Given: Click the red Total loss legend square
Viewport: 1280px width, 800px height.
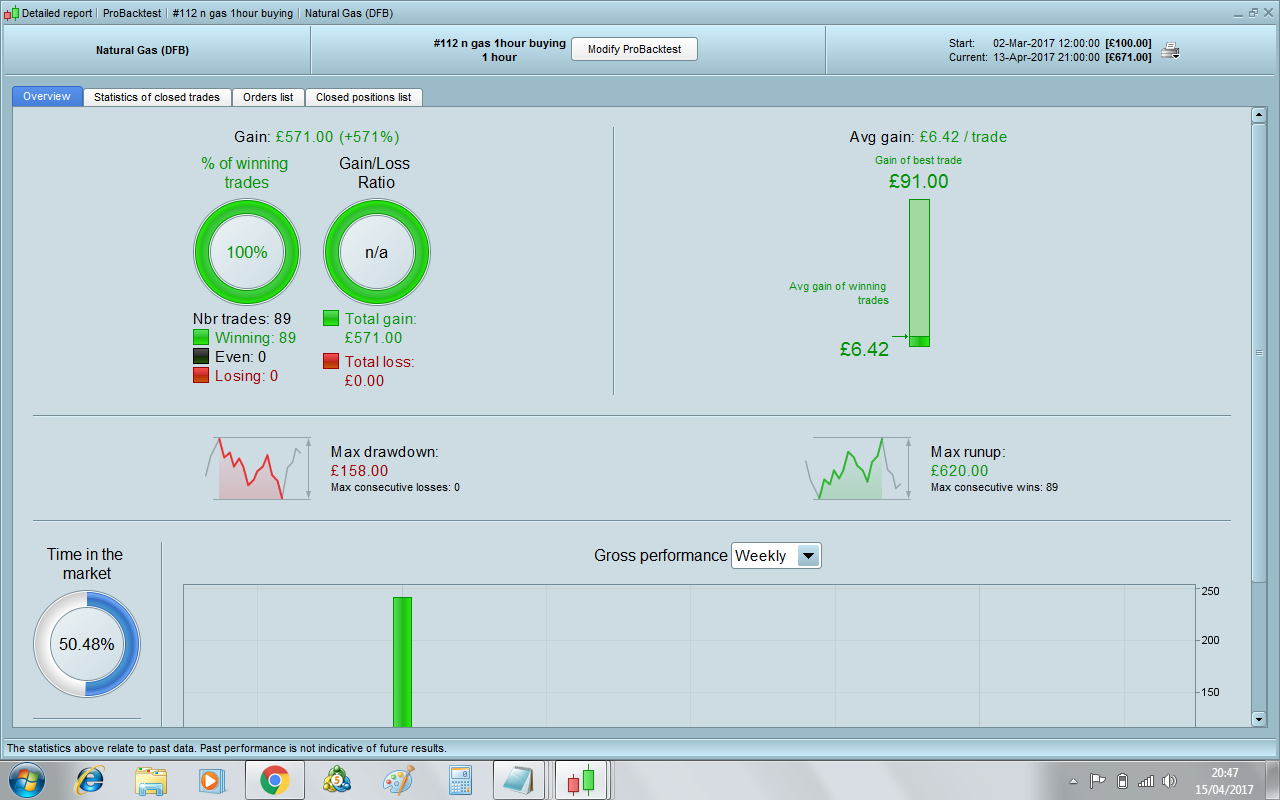Looking at the screenshot, I should (x=331, y=361).
